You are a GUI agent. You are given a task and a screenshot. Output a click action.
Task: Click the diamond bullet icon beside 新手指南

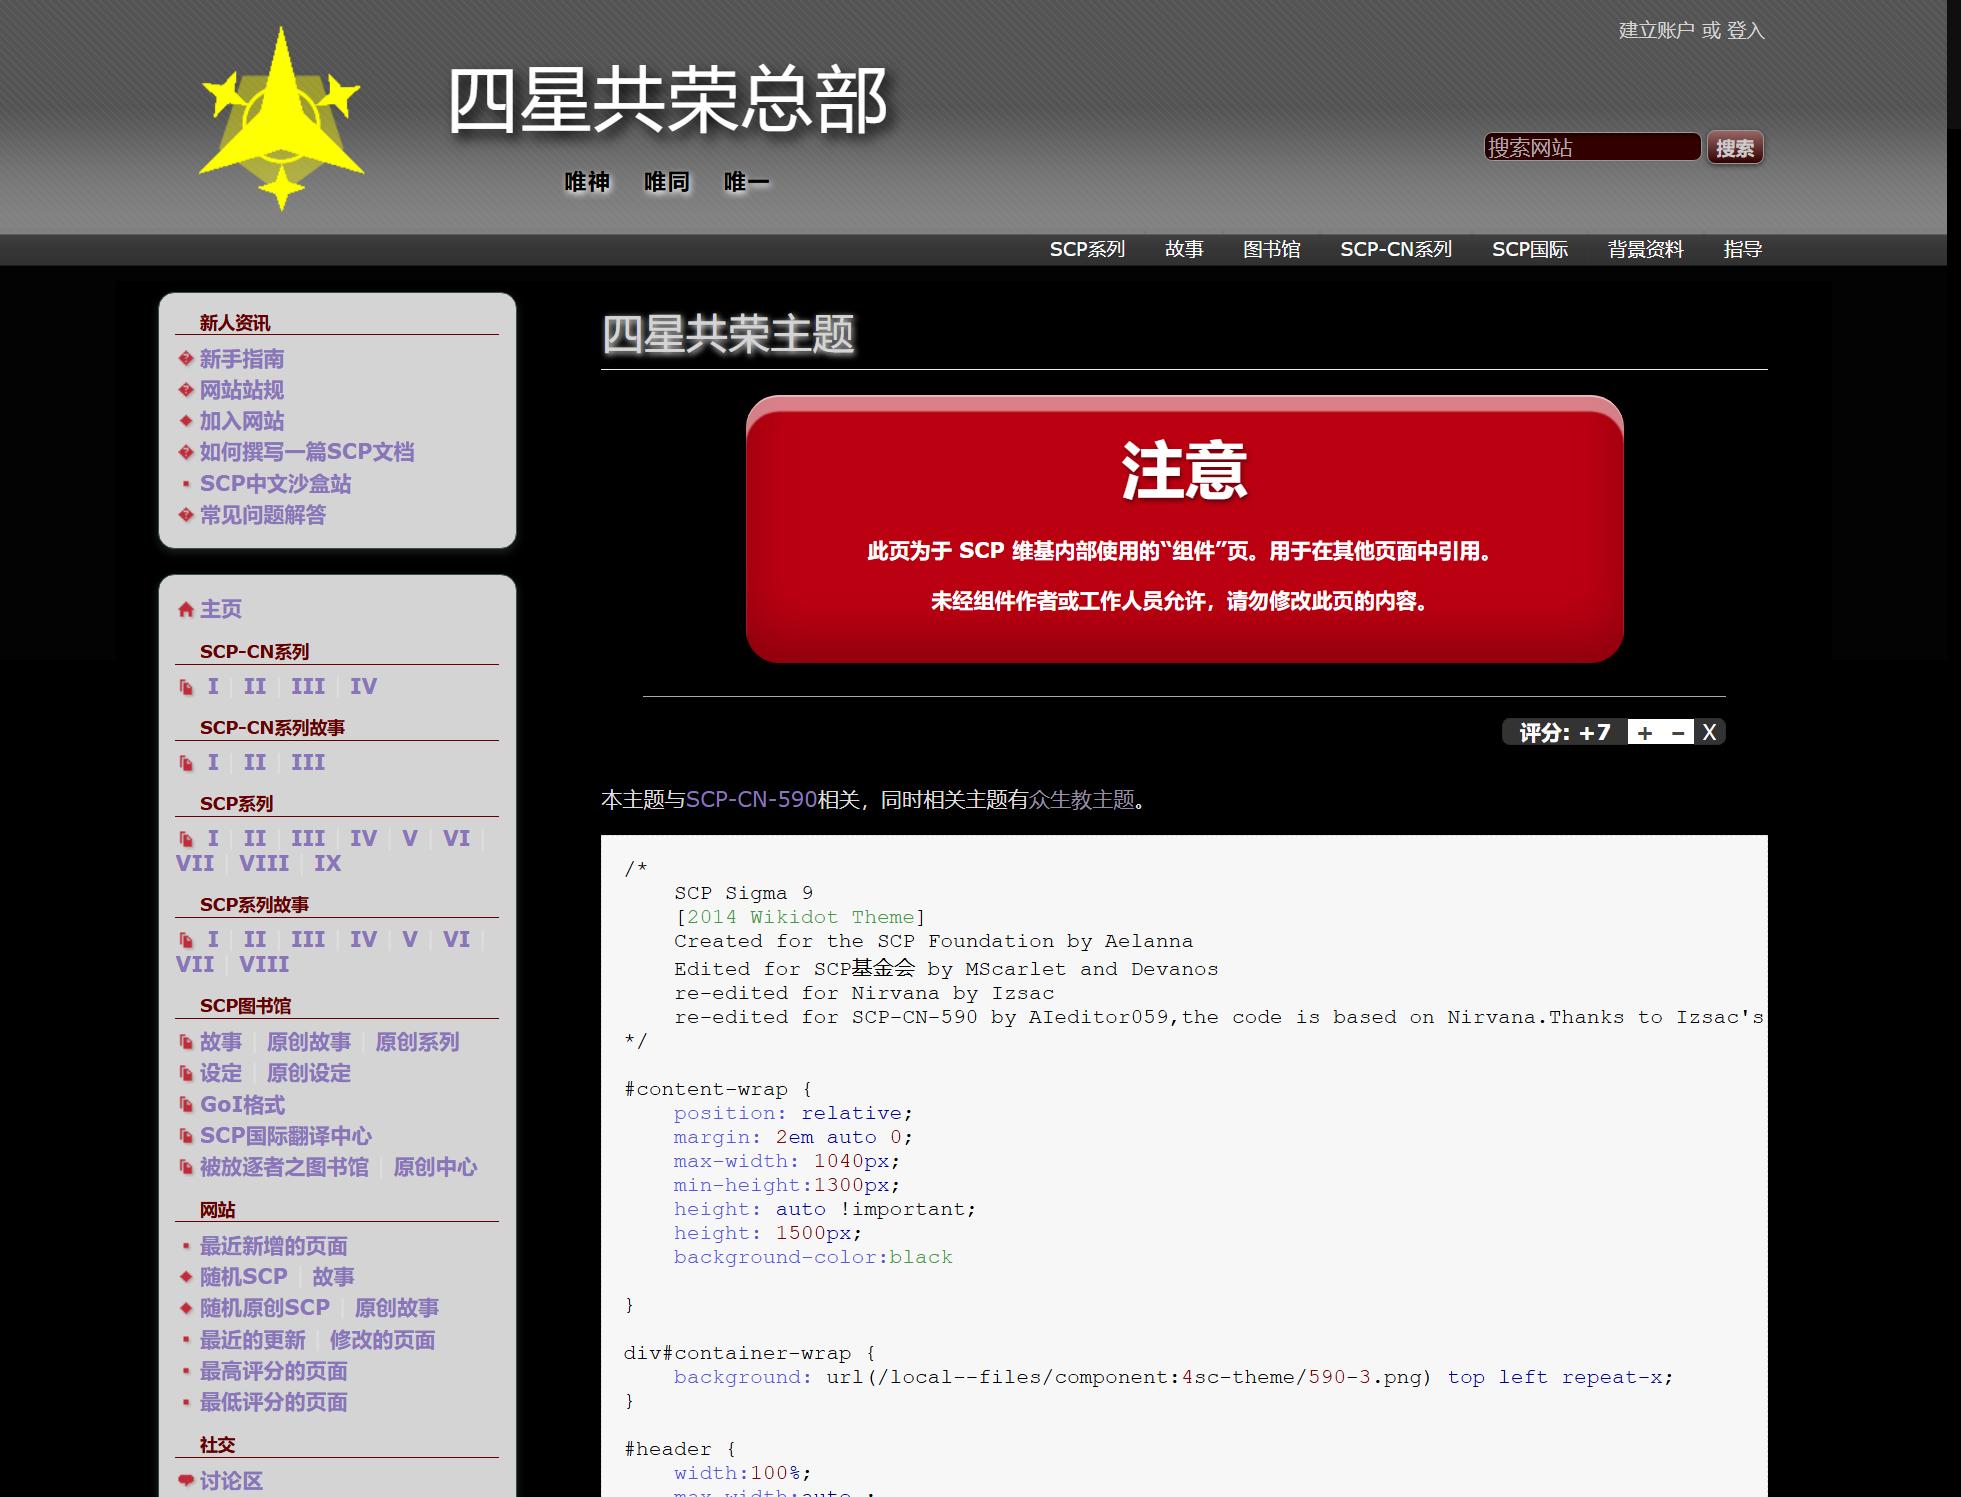(186, 359)
